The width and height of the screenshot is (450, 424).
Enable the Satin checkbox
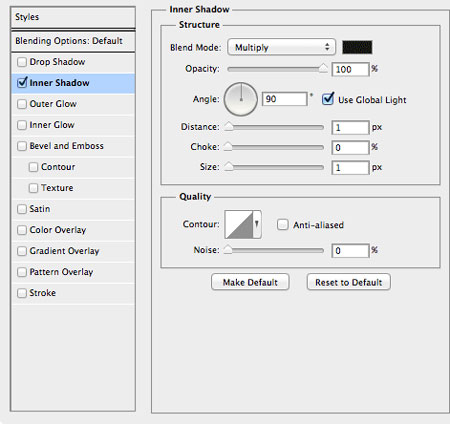click(x=22, y=209)
